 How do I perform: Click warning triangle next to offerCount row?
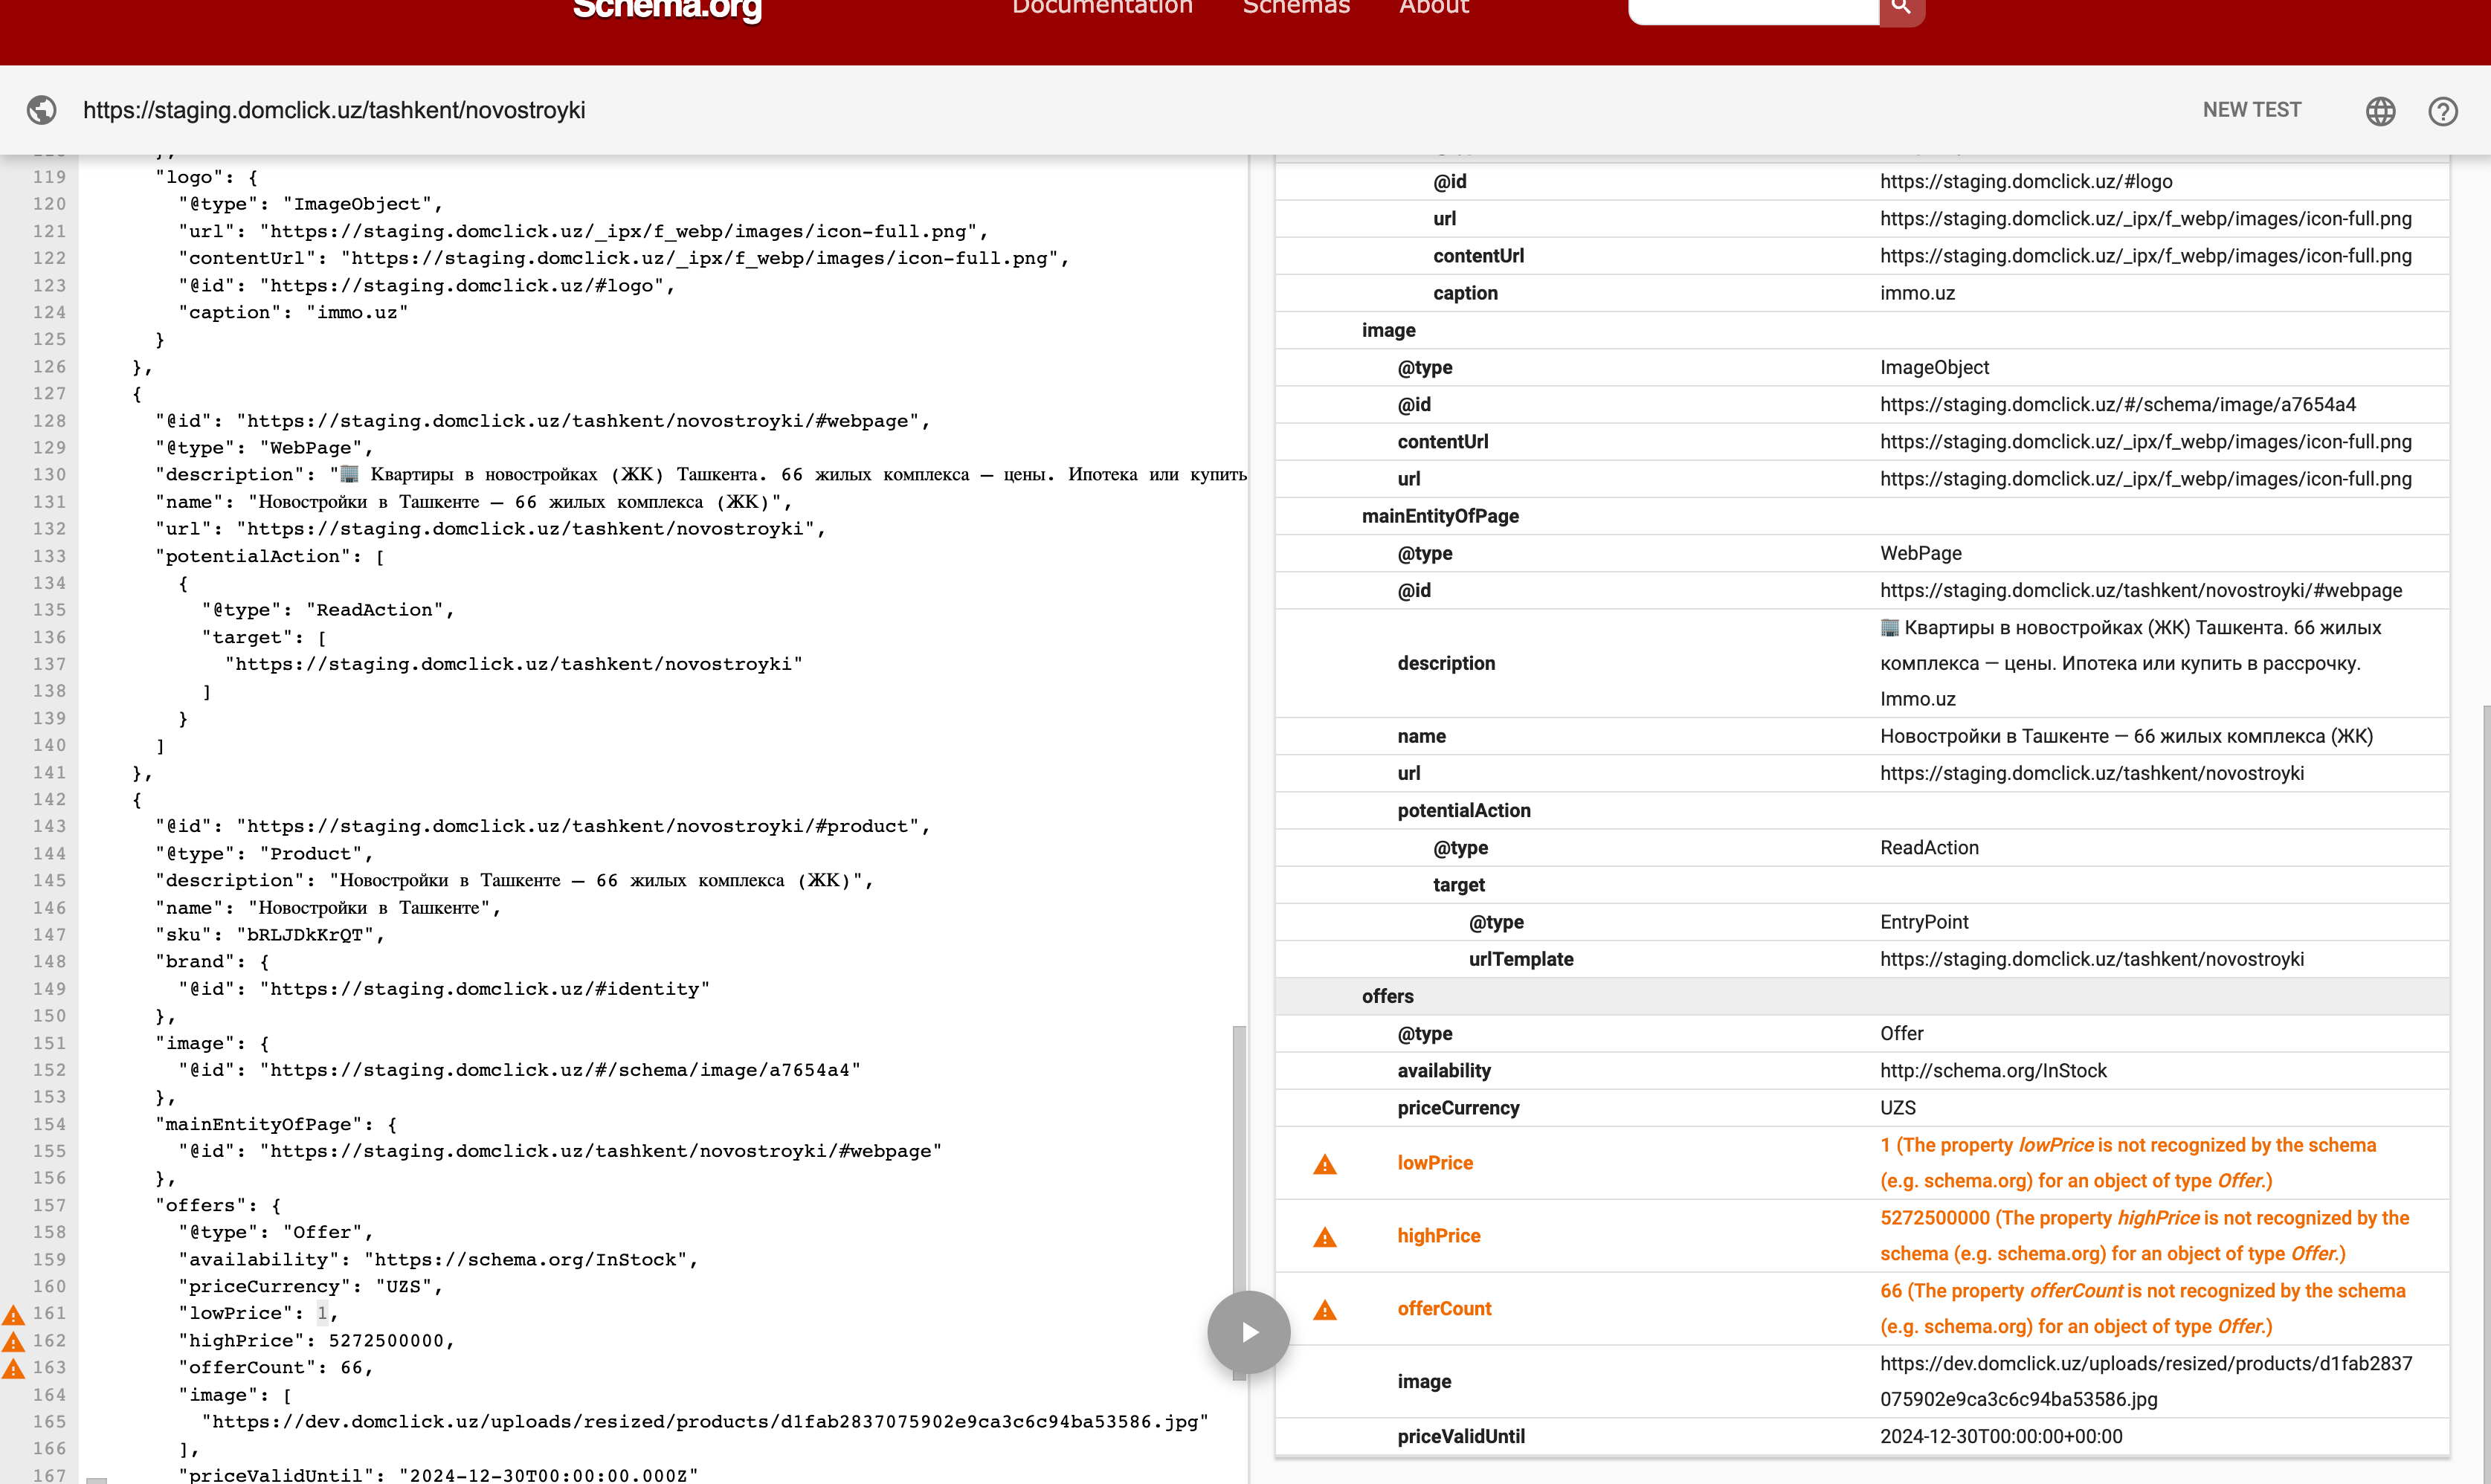[1324, 1310]
